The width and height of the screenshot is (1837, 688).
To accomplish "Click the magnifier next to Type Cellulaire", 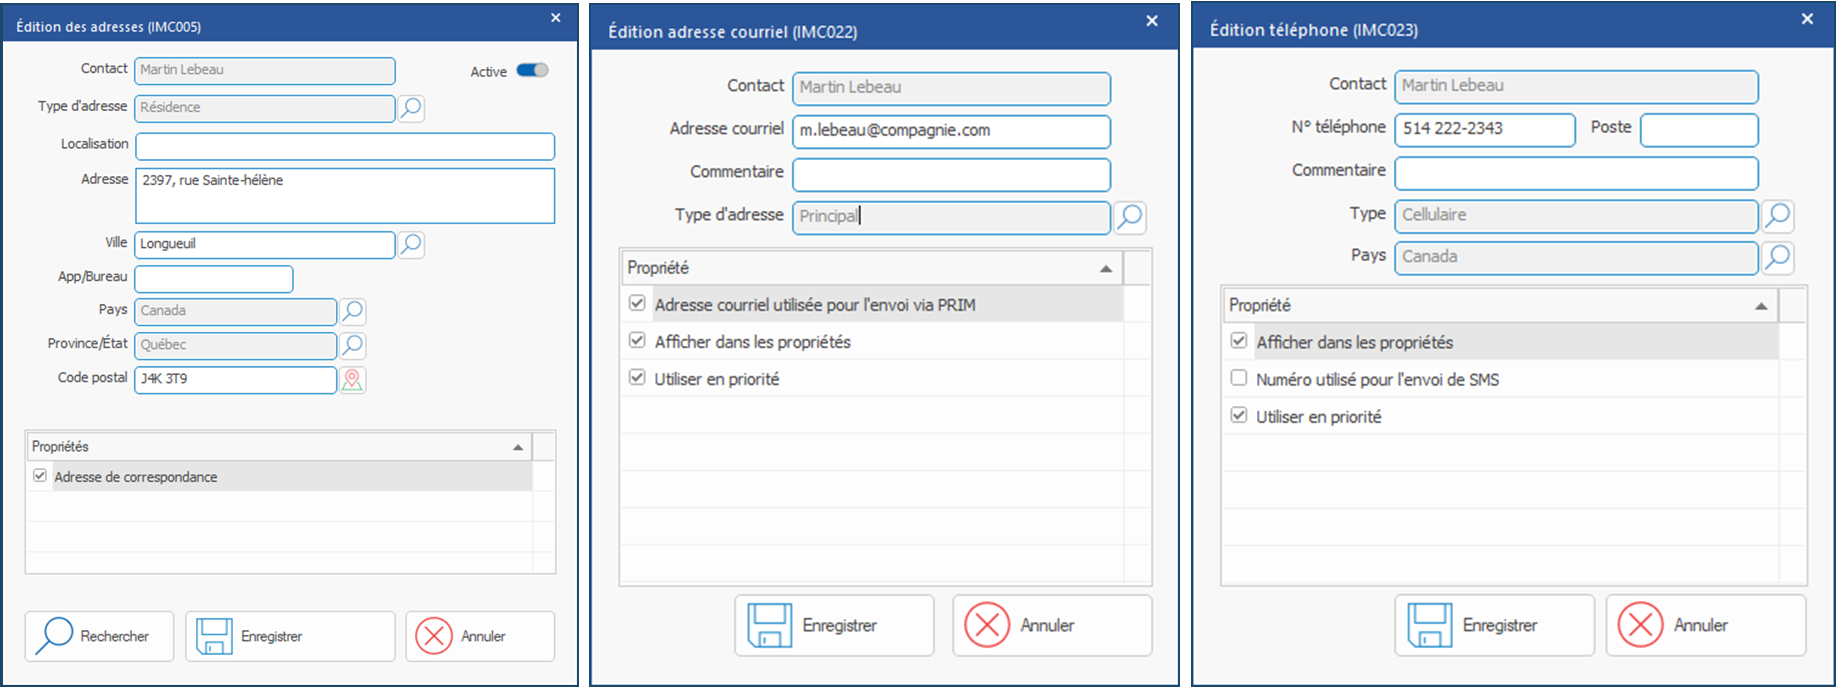I will tap(1777, 215).
